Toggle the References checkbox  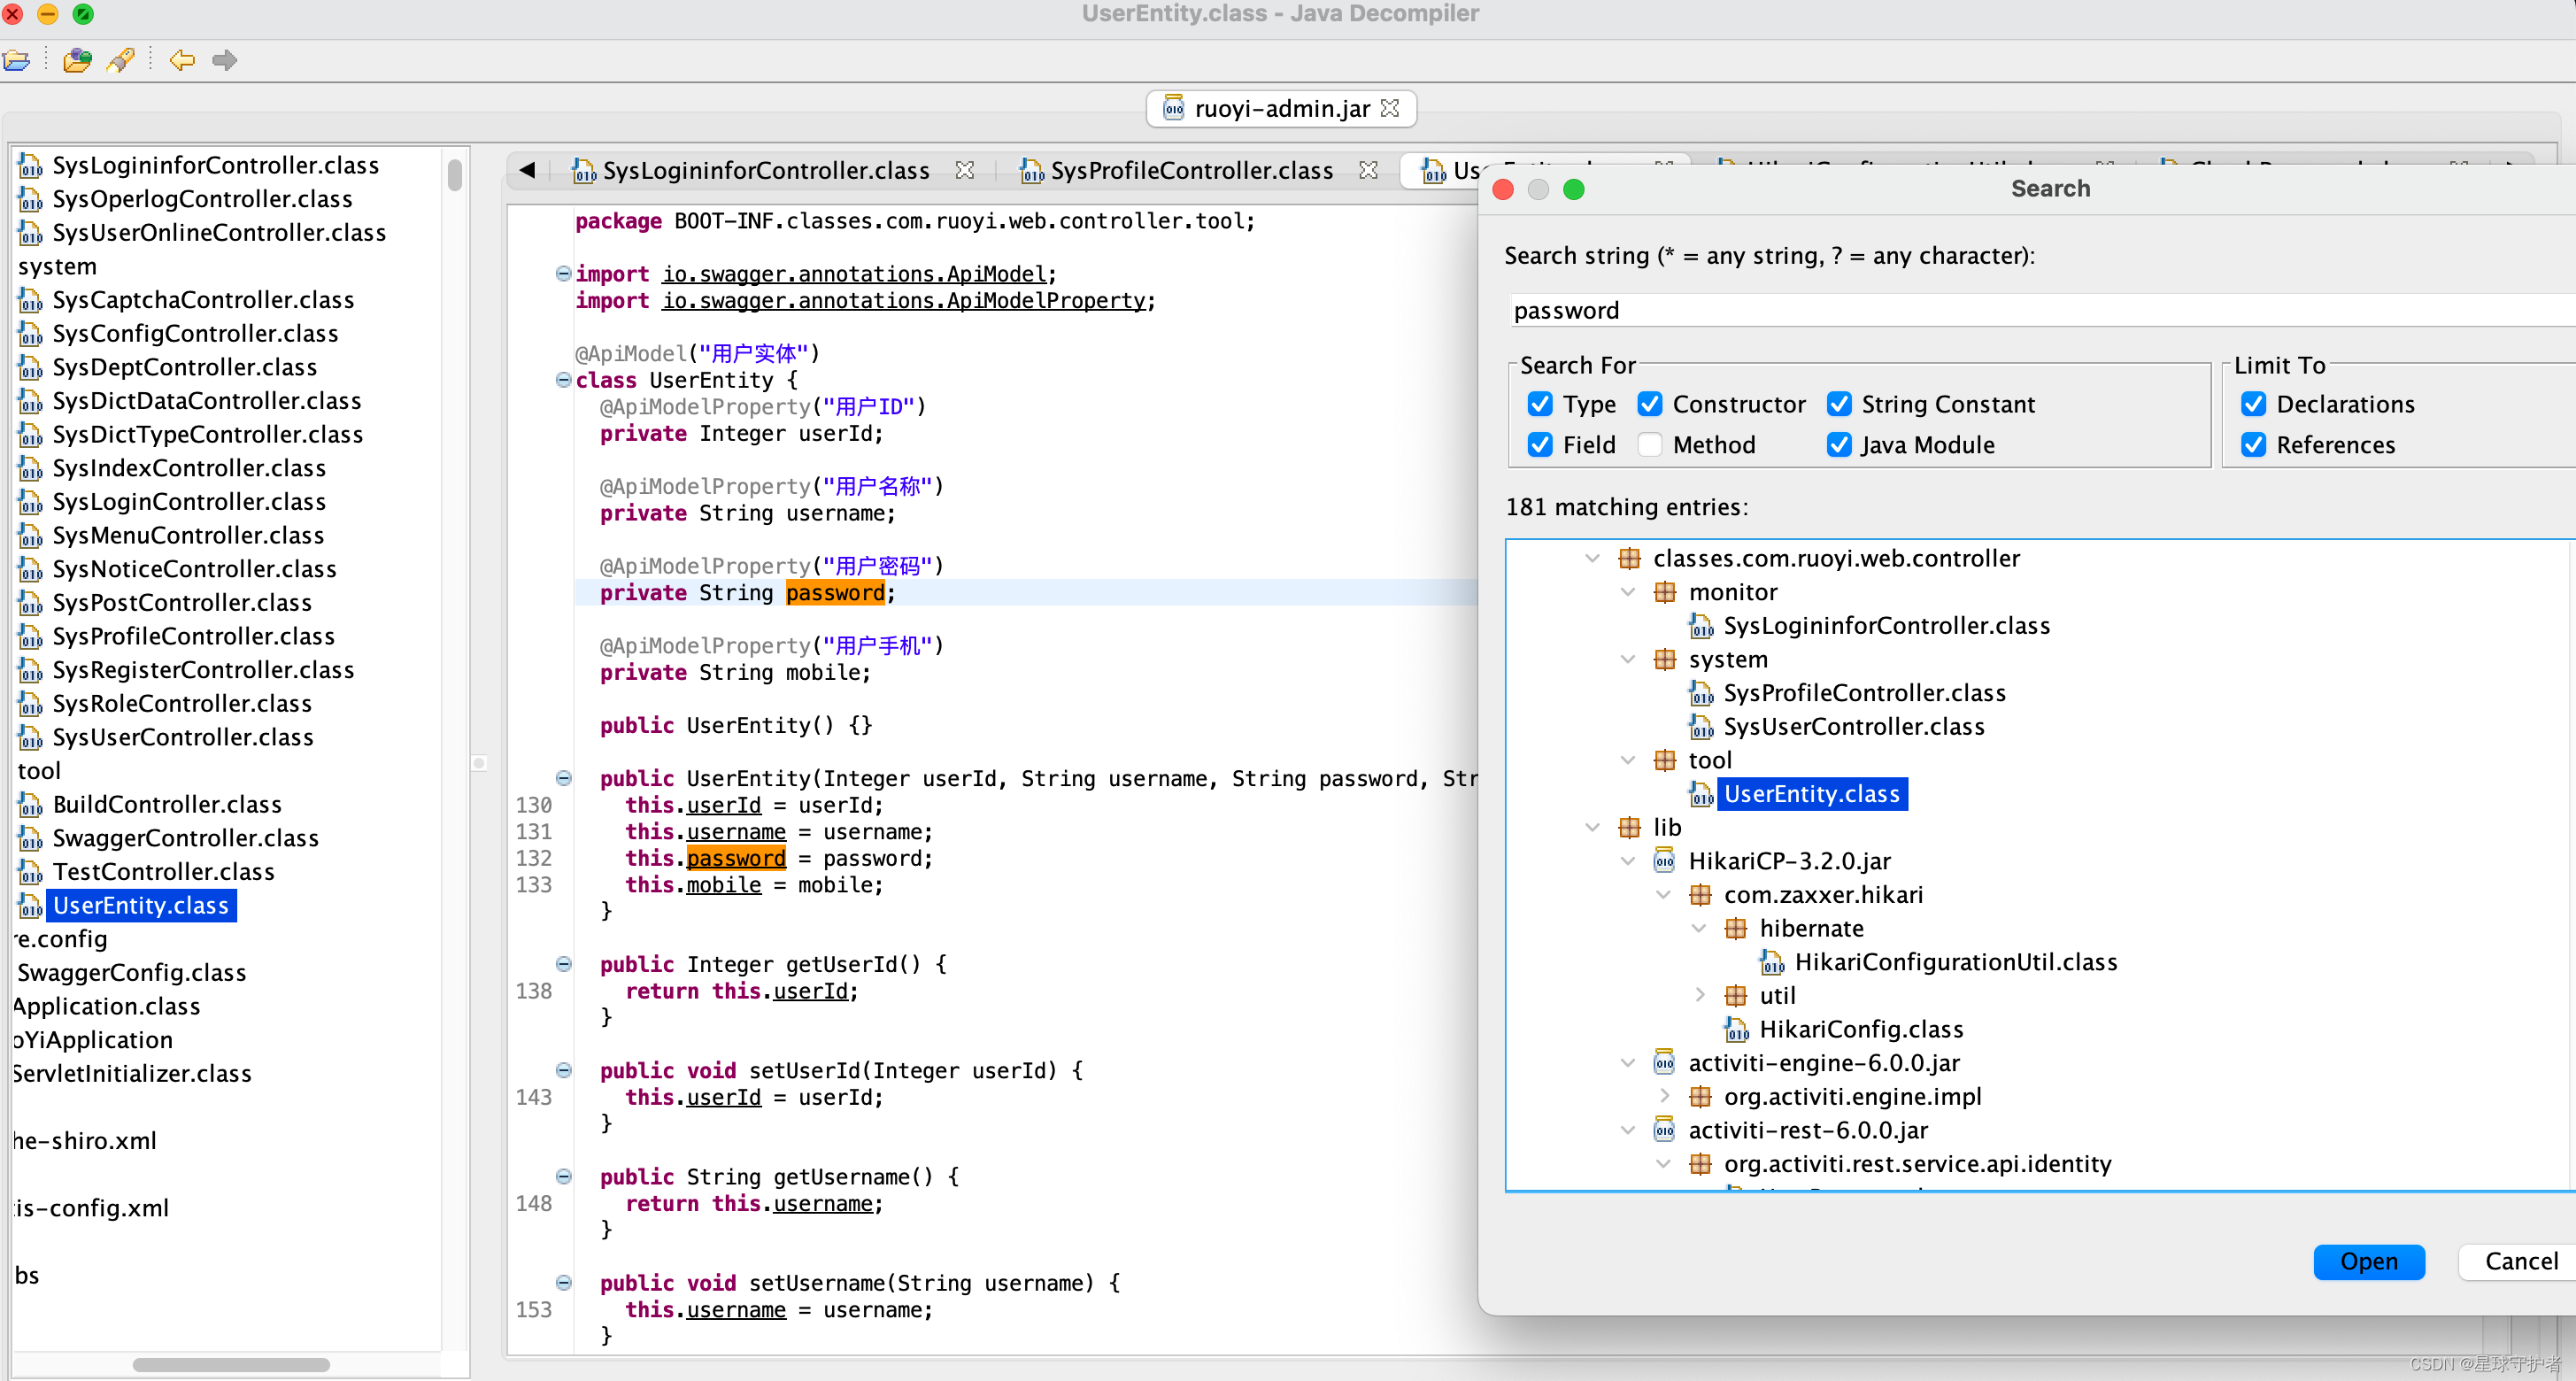(2253, 445)
